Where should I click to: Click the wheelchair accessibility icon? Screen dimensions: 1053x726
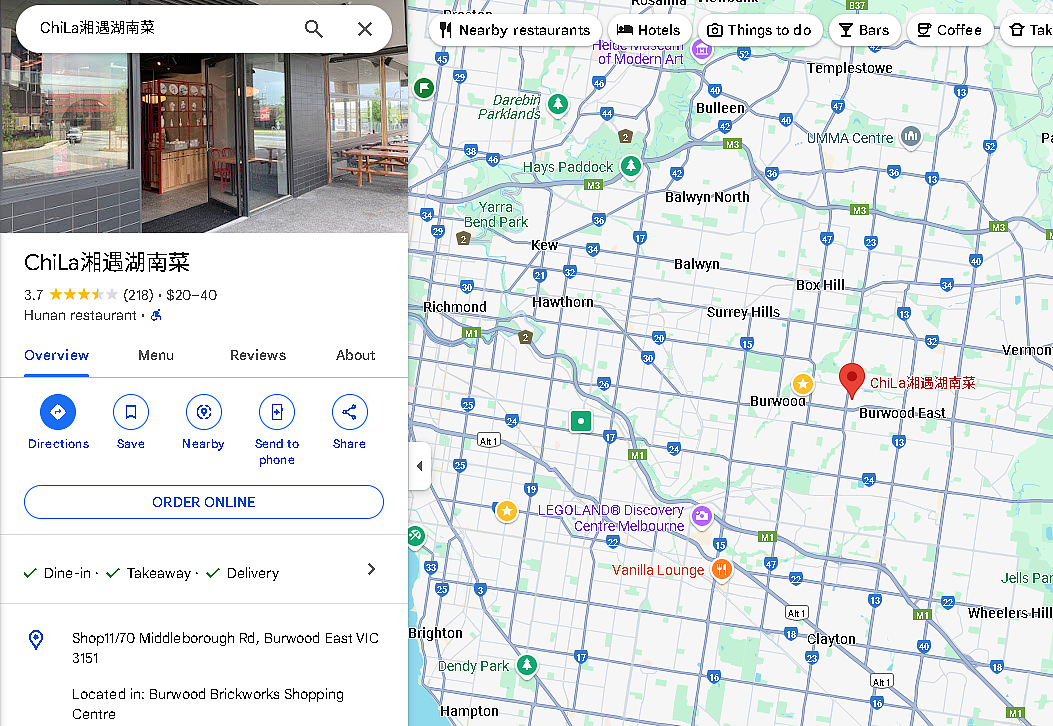click(x=156, y=315)
